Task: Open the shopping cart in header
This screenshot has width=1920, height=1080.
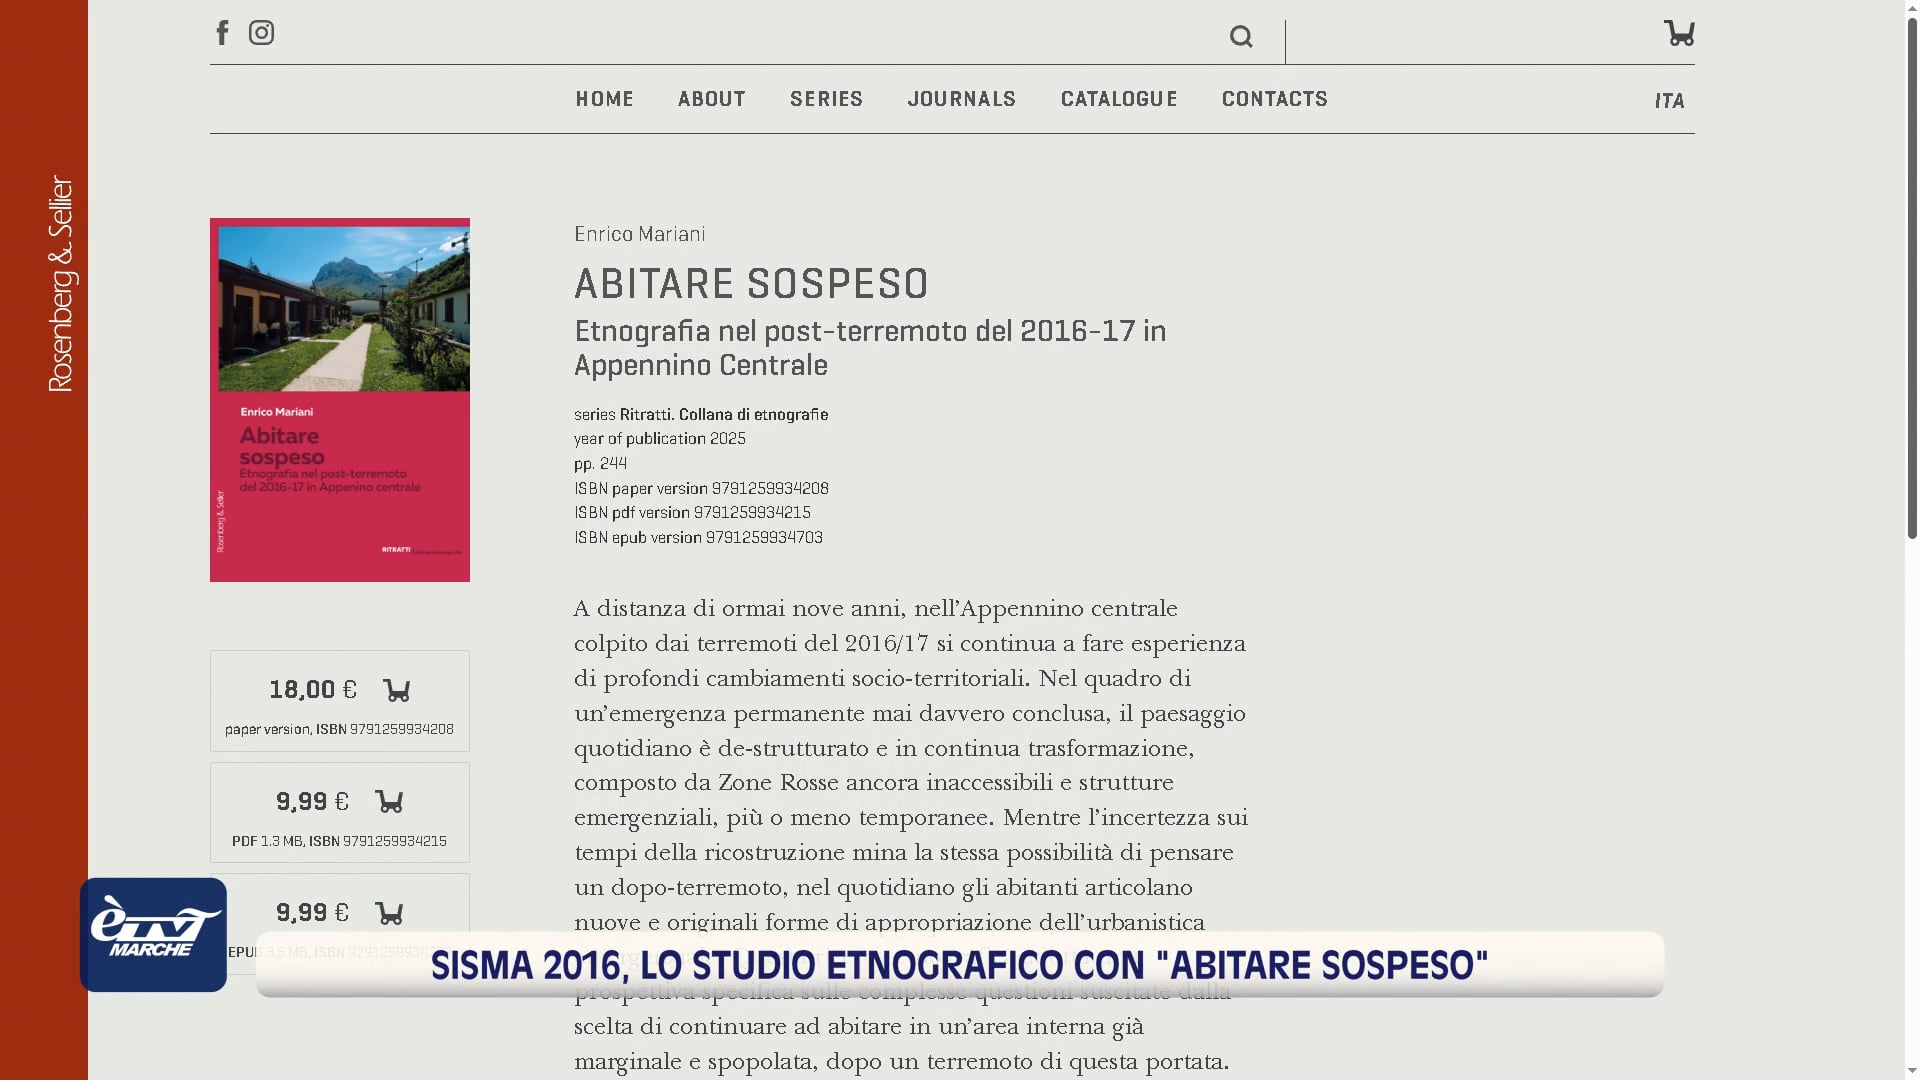Action: point(1678,33)
